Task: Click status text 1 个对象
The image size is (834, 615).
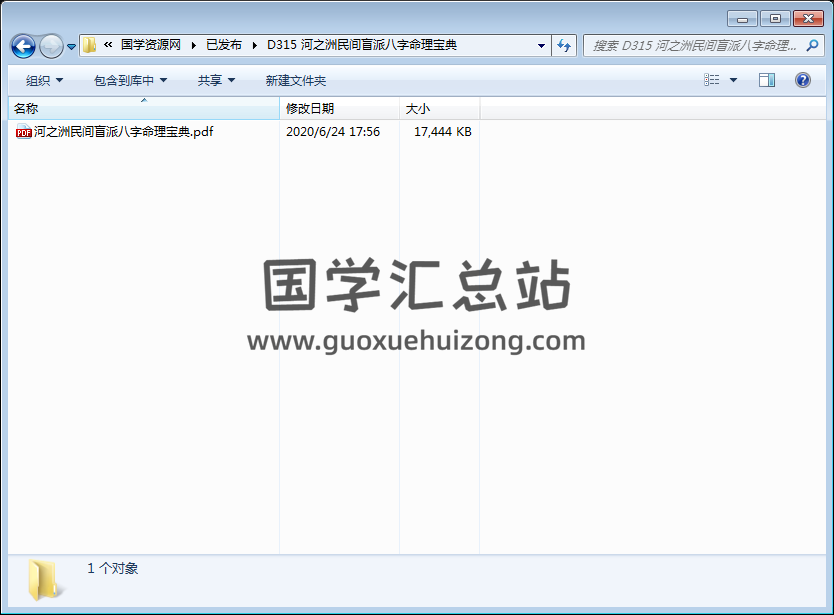Action: (x=113, y=568)
